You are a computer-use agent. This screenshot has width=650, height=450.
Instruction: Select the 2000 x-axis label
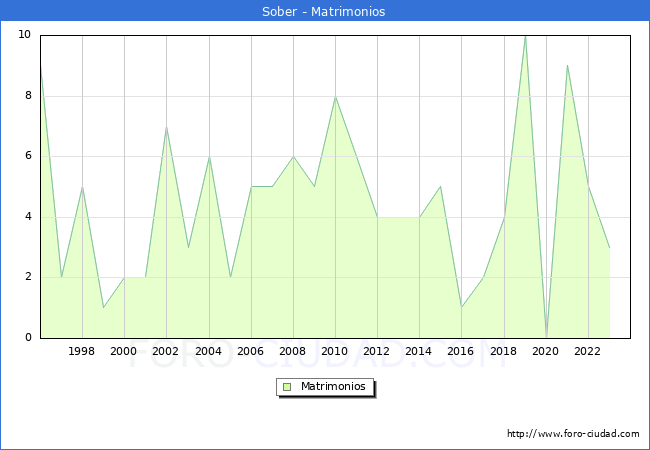click(124, 351)
